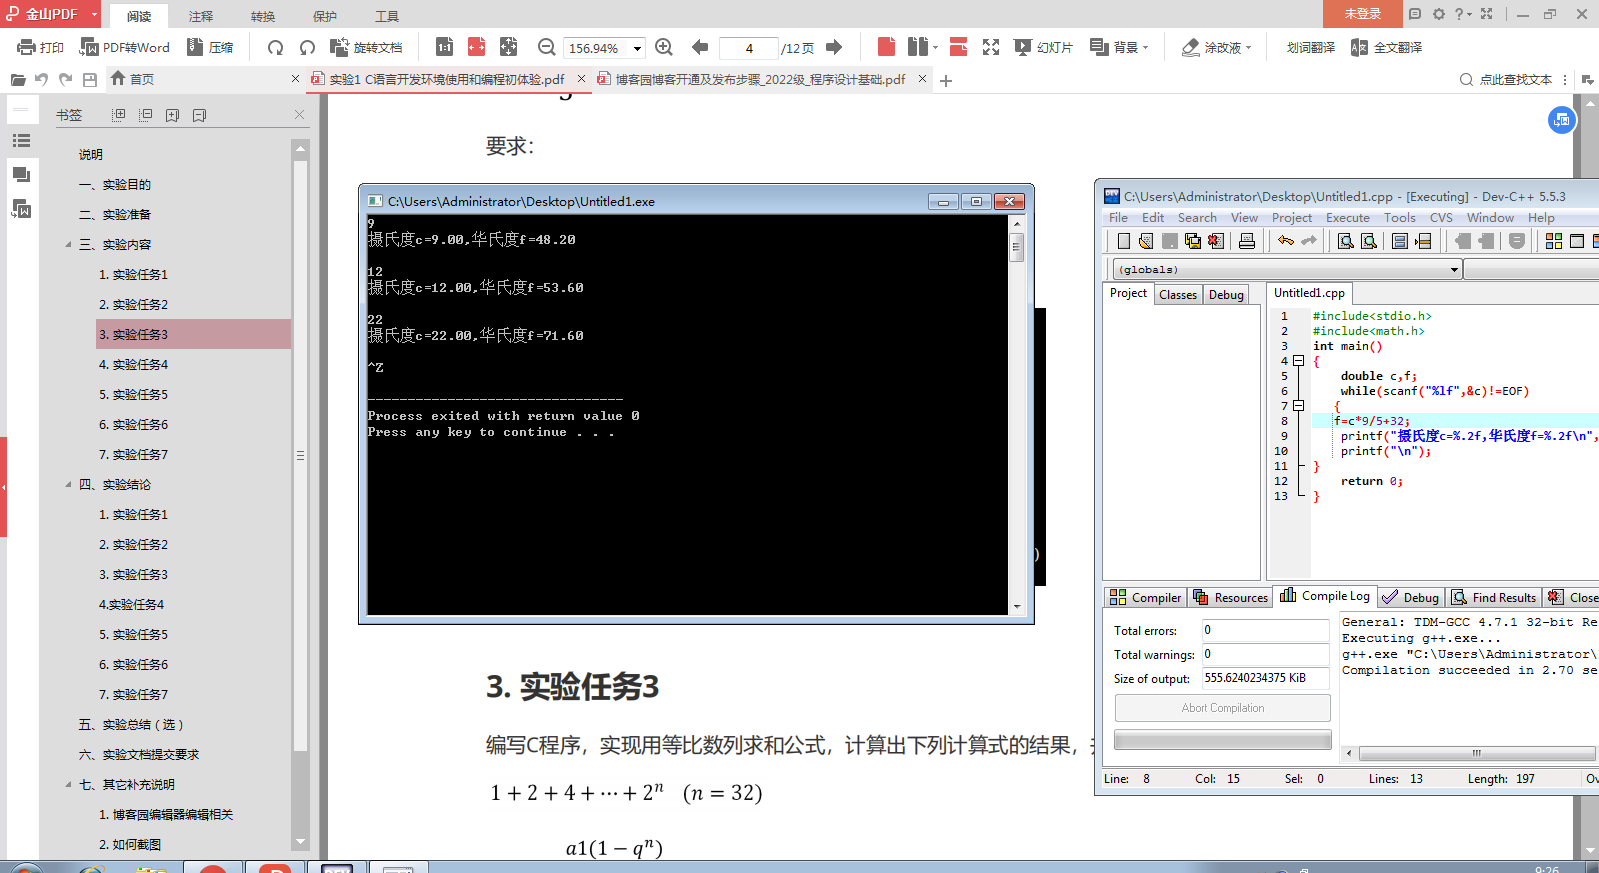
Task: Close the 实验1 C语言 PDF tab
Action: [x=581, y=78]
